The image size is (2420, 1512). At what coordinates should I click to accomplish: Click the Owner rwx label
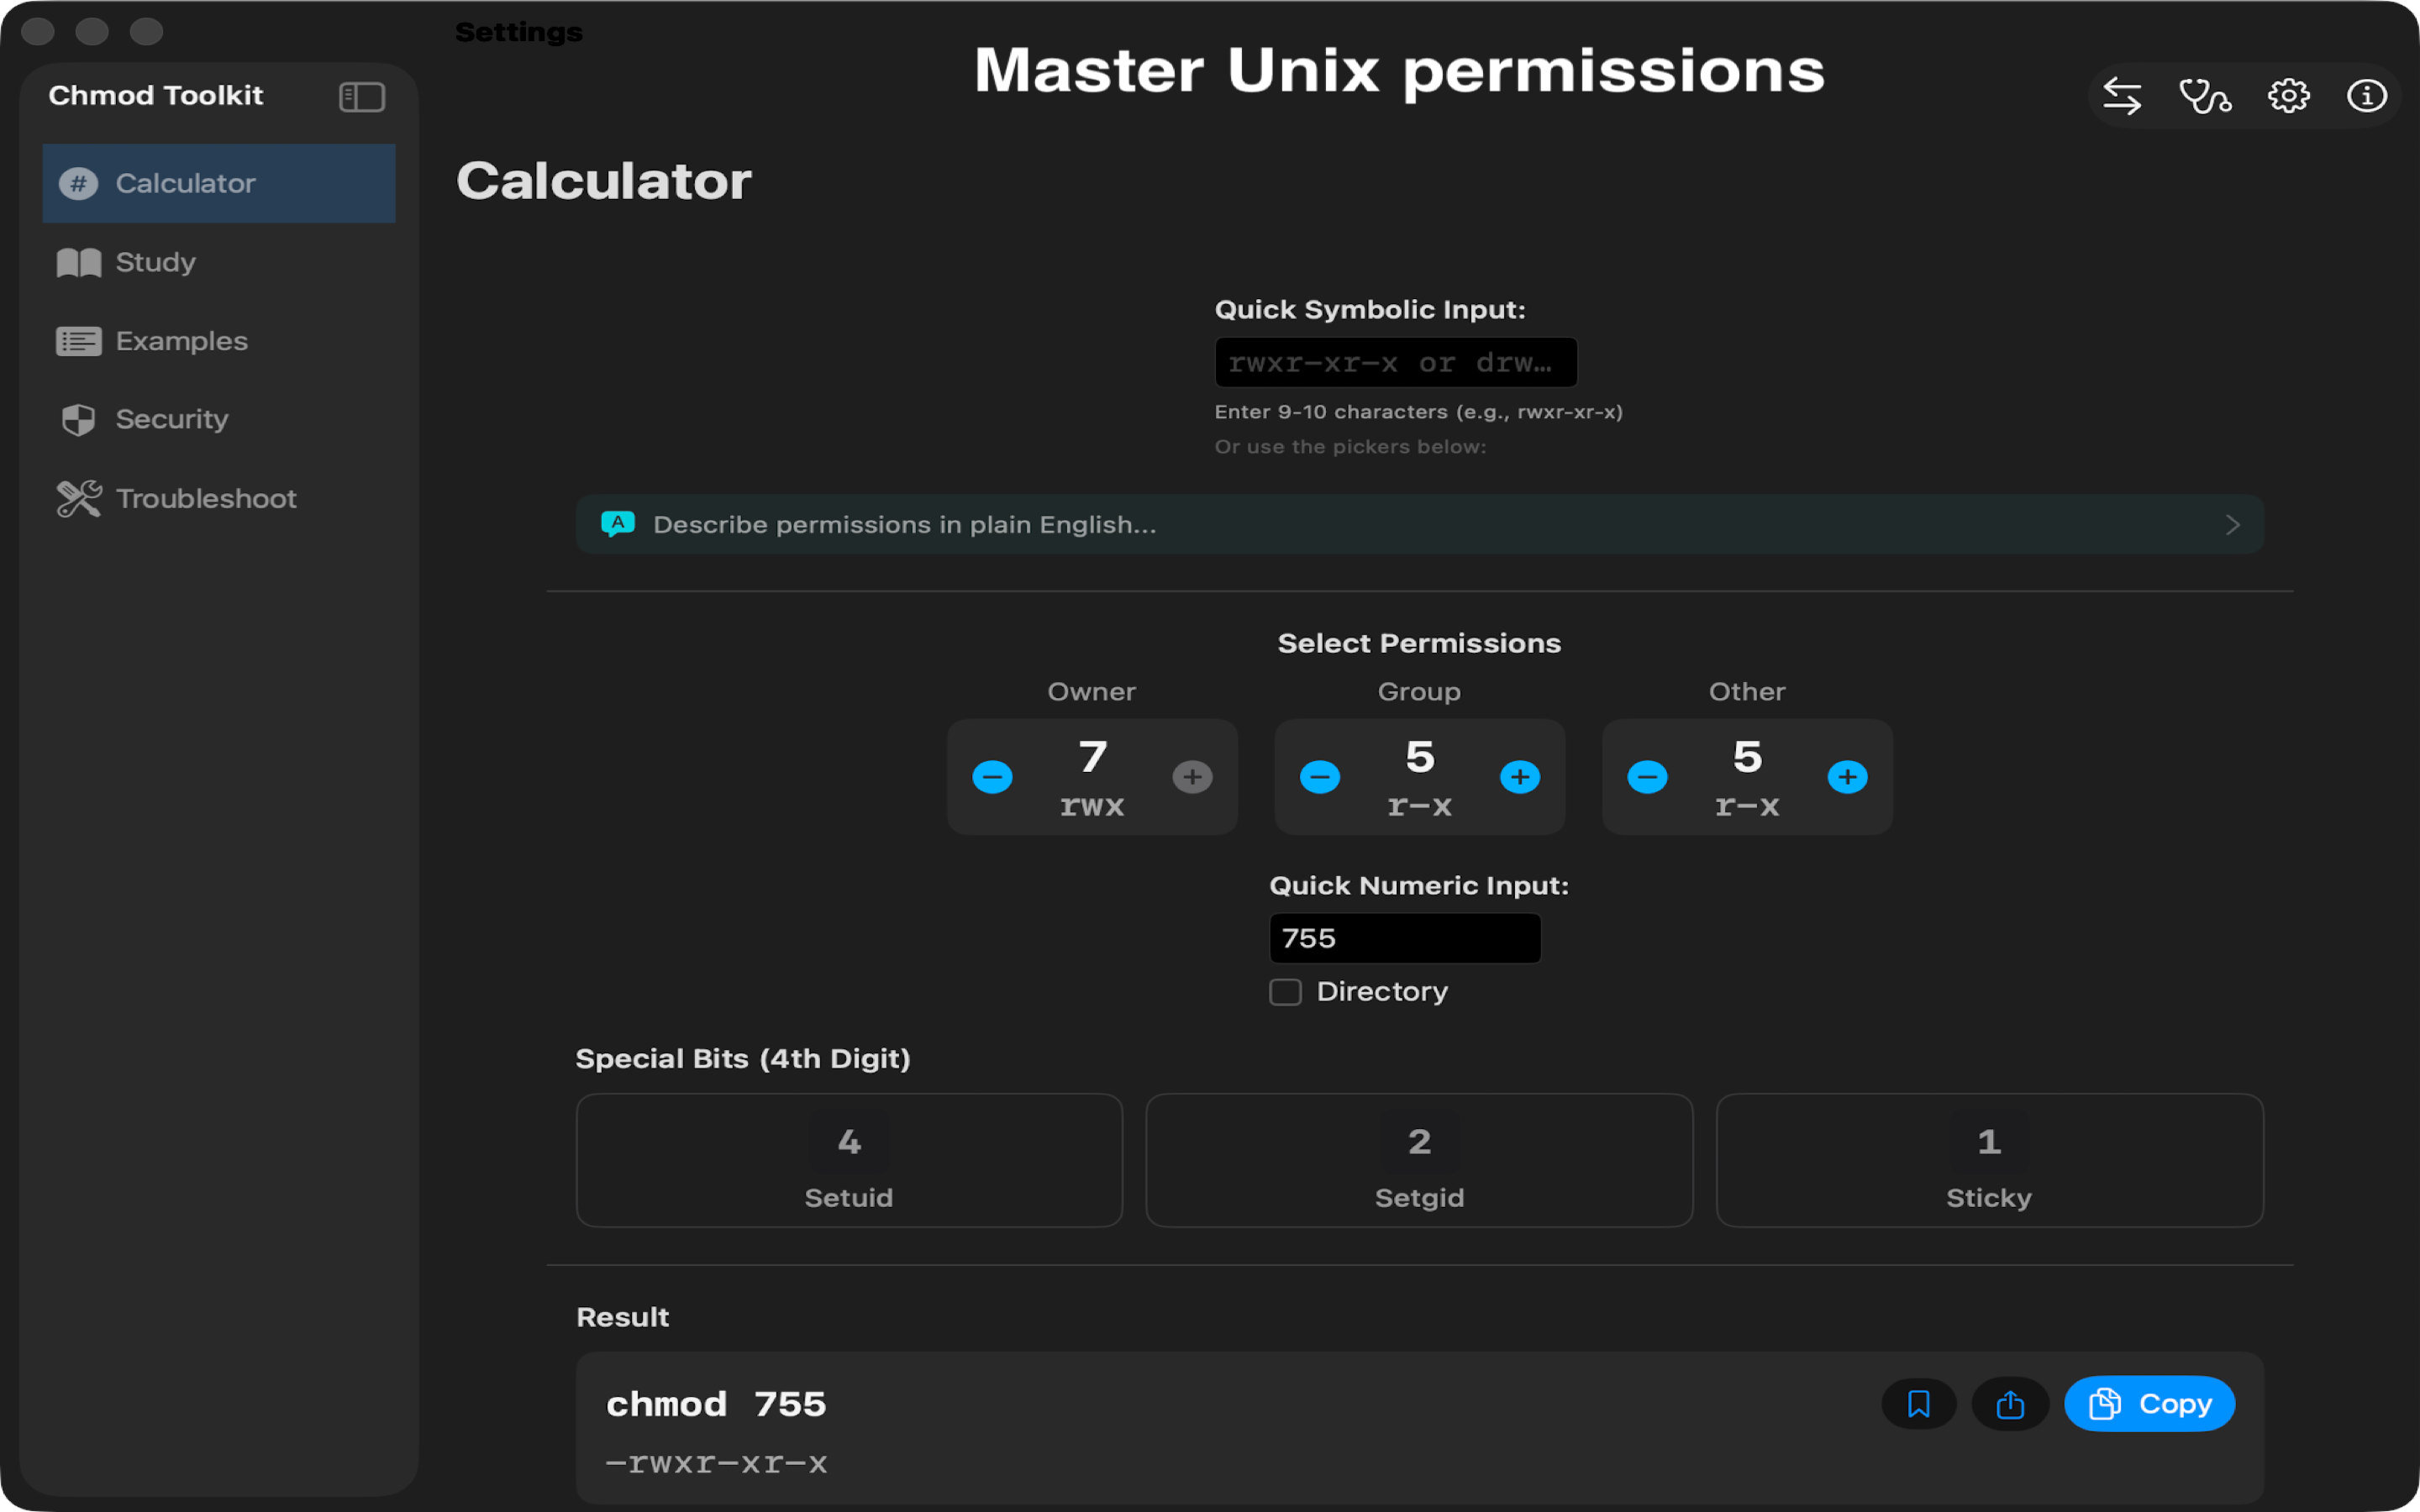point(1092,805)
